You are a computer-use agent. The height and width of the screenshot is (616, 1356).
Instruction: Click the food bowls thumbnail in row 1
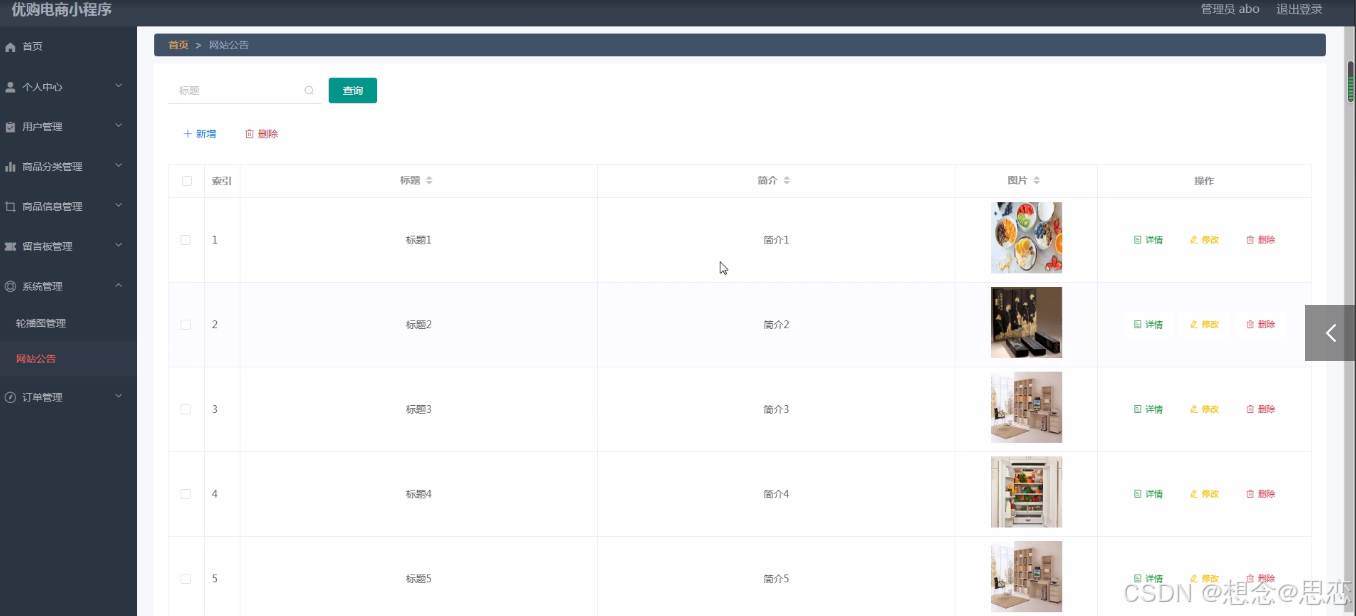click(x=1026, y=238)
